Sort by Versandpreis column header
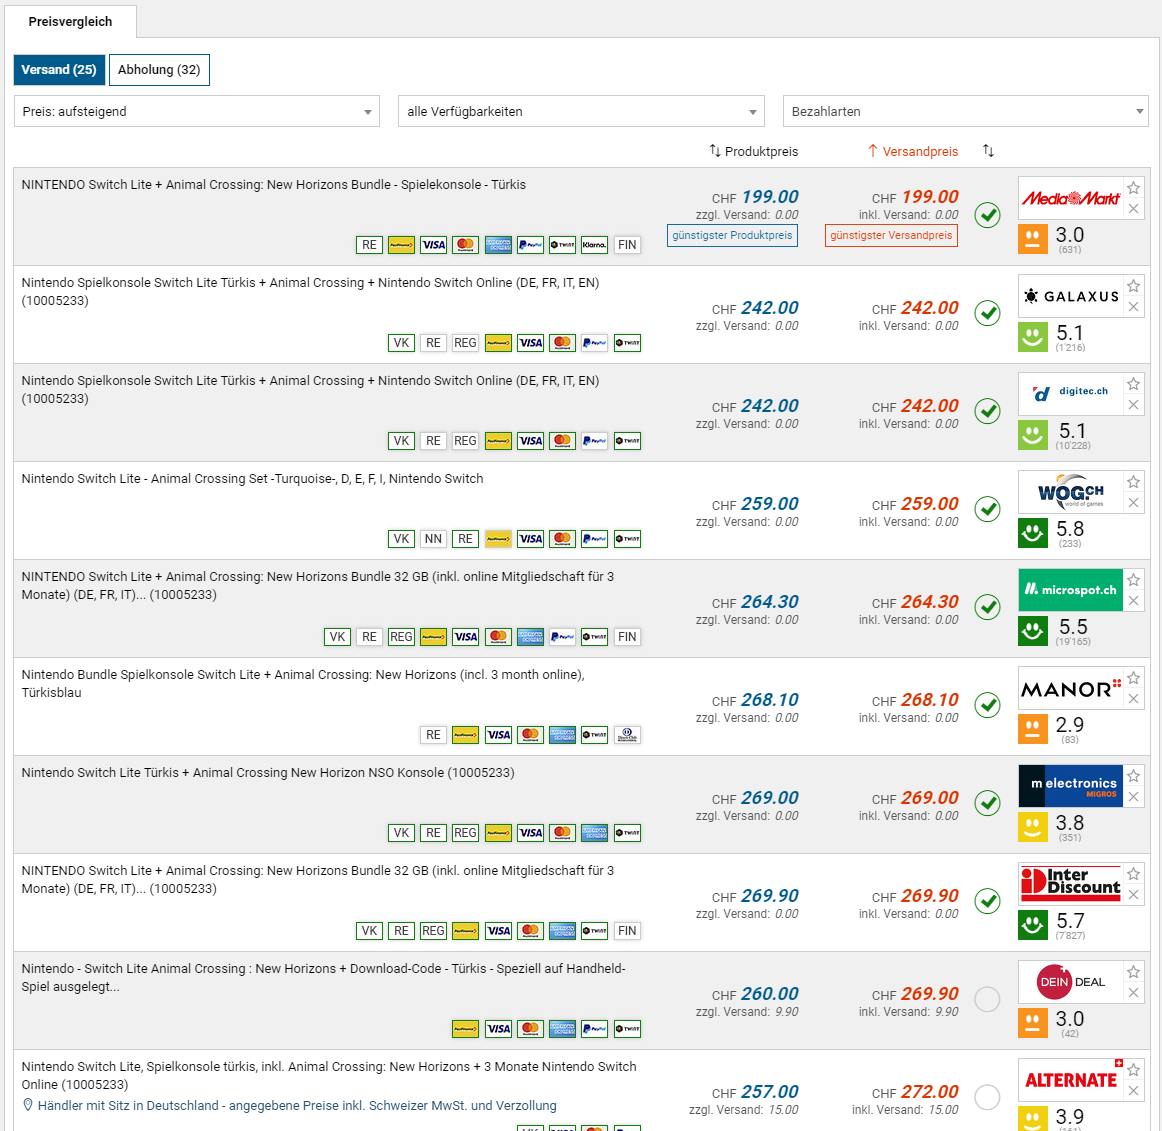Viewport: 1162px width, 1131px height. tap(913, 151)
